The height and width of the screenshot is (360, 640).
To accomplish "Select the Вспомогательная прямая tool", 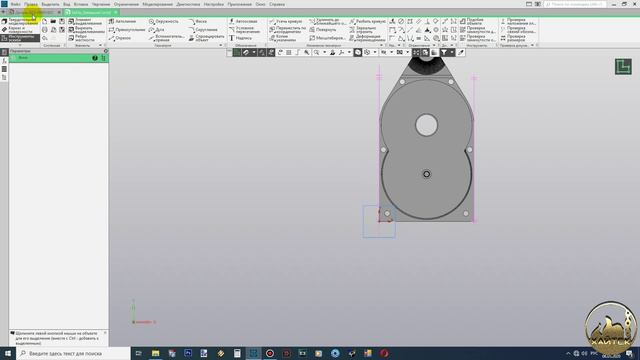I will click(x=167, y=38).
